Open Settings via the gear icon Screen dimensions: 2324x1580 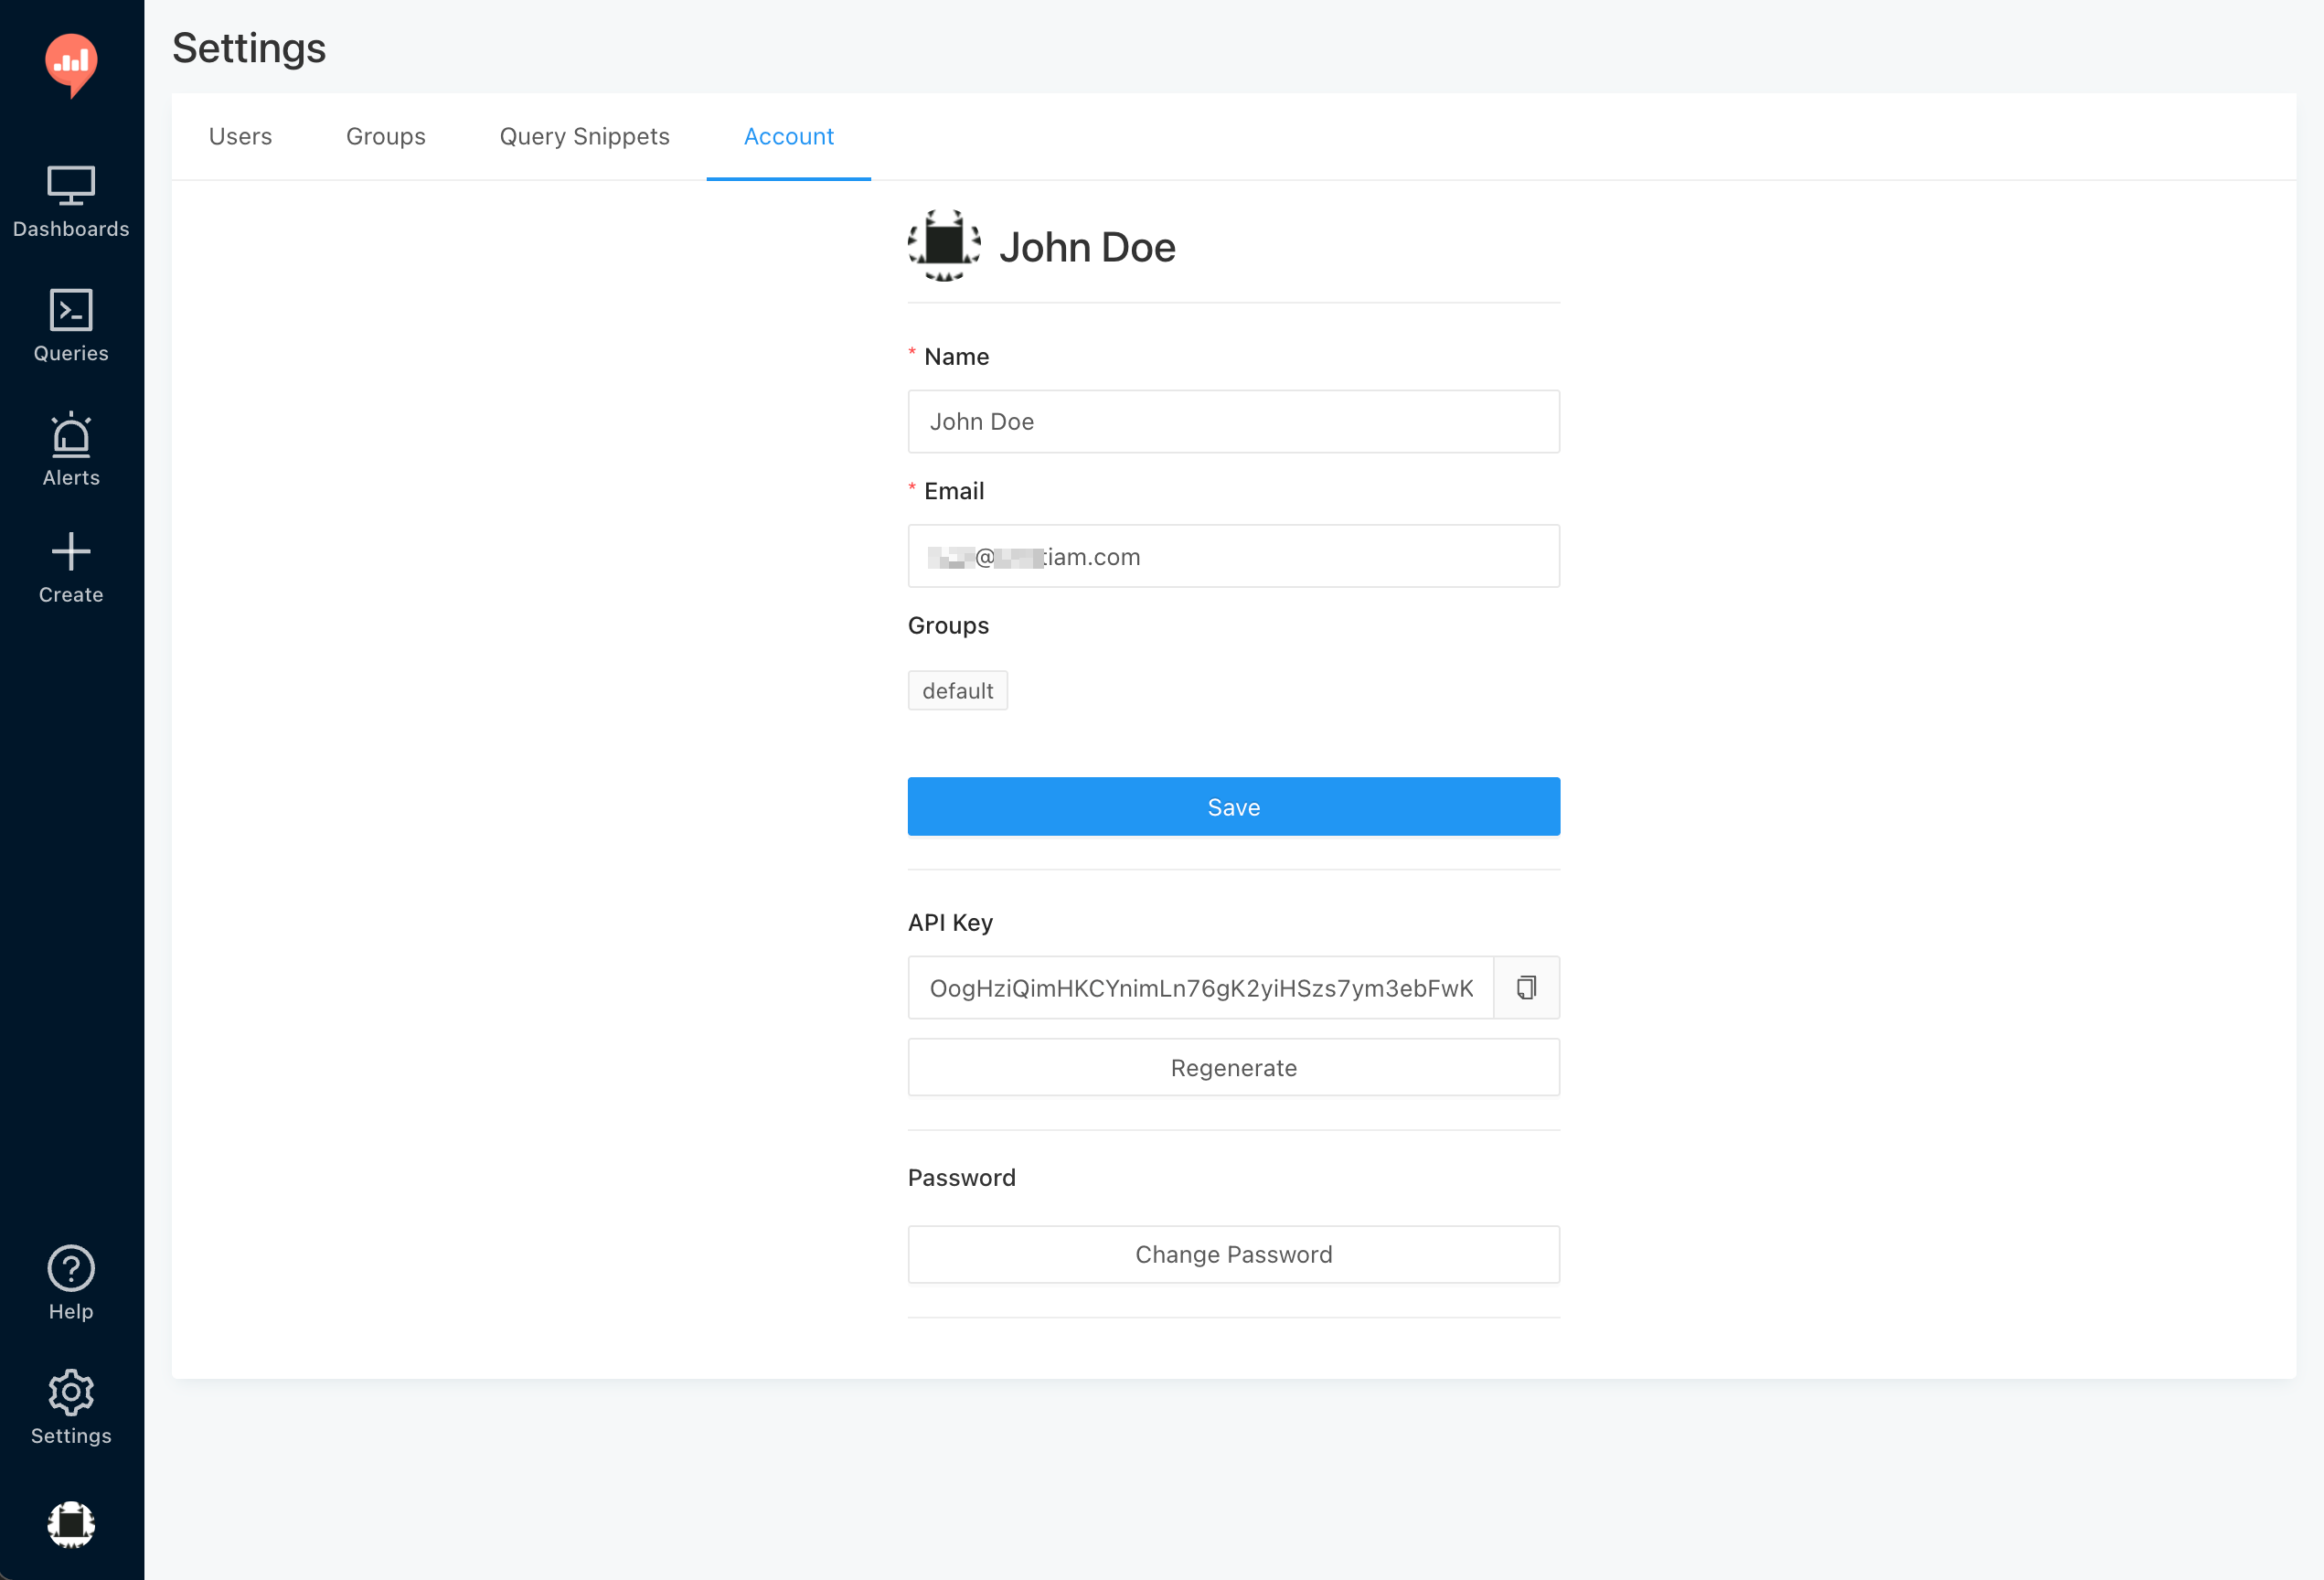71,1393
